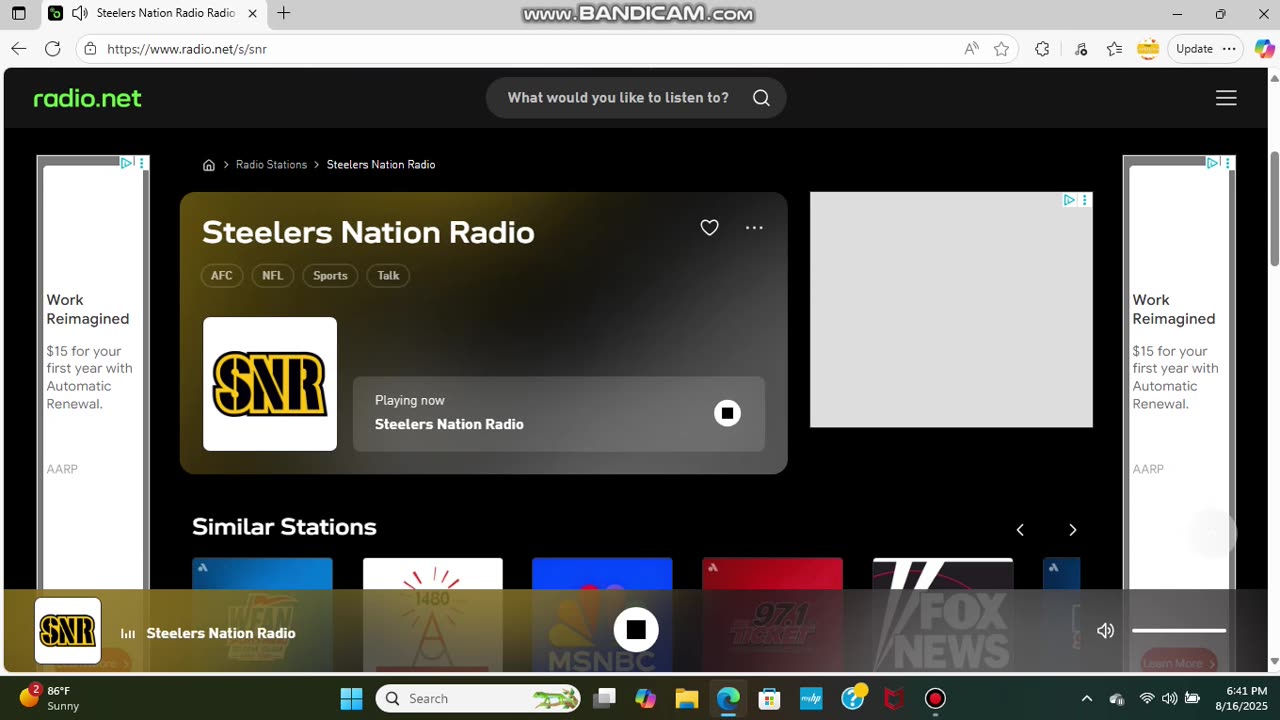This screenshot has height=720, width=1280.
Task: Open the Favorites list icon in toolbar
Action: point(1114,49)
